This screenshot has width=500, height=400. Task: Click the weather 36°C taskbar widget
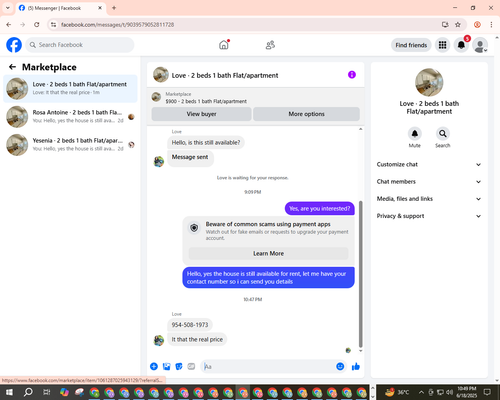pyautogui.click(x=397, y=392)
